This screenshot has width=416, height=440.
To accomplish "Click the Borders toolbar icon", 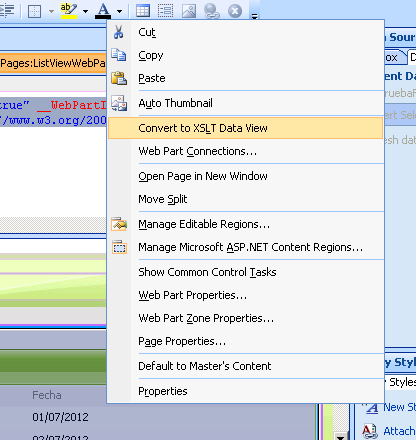I will (x=34, y=11).
